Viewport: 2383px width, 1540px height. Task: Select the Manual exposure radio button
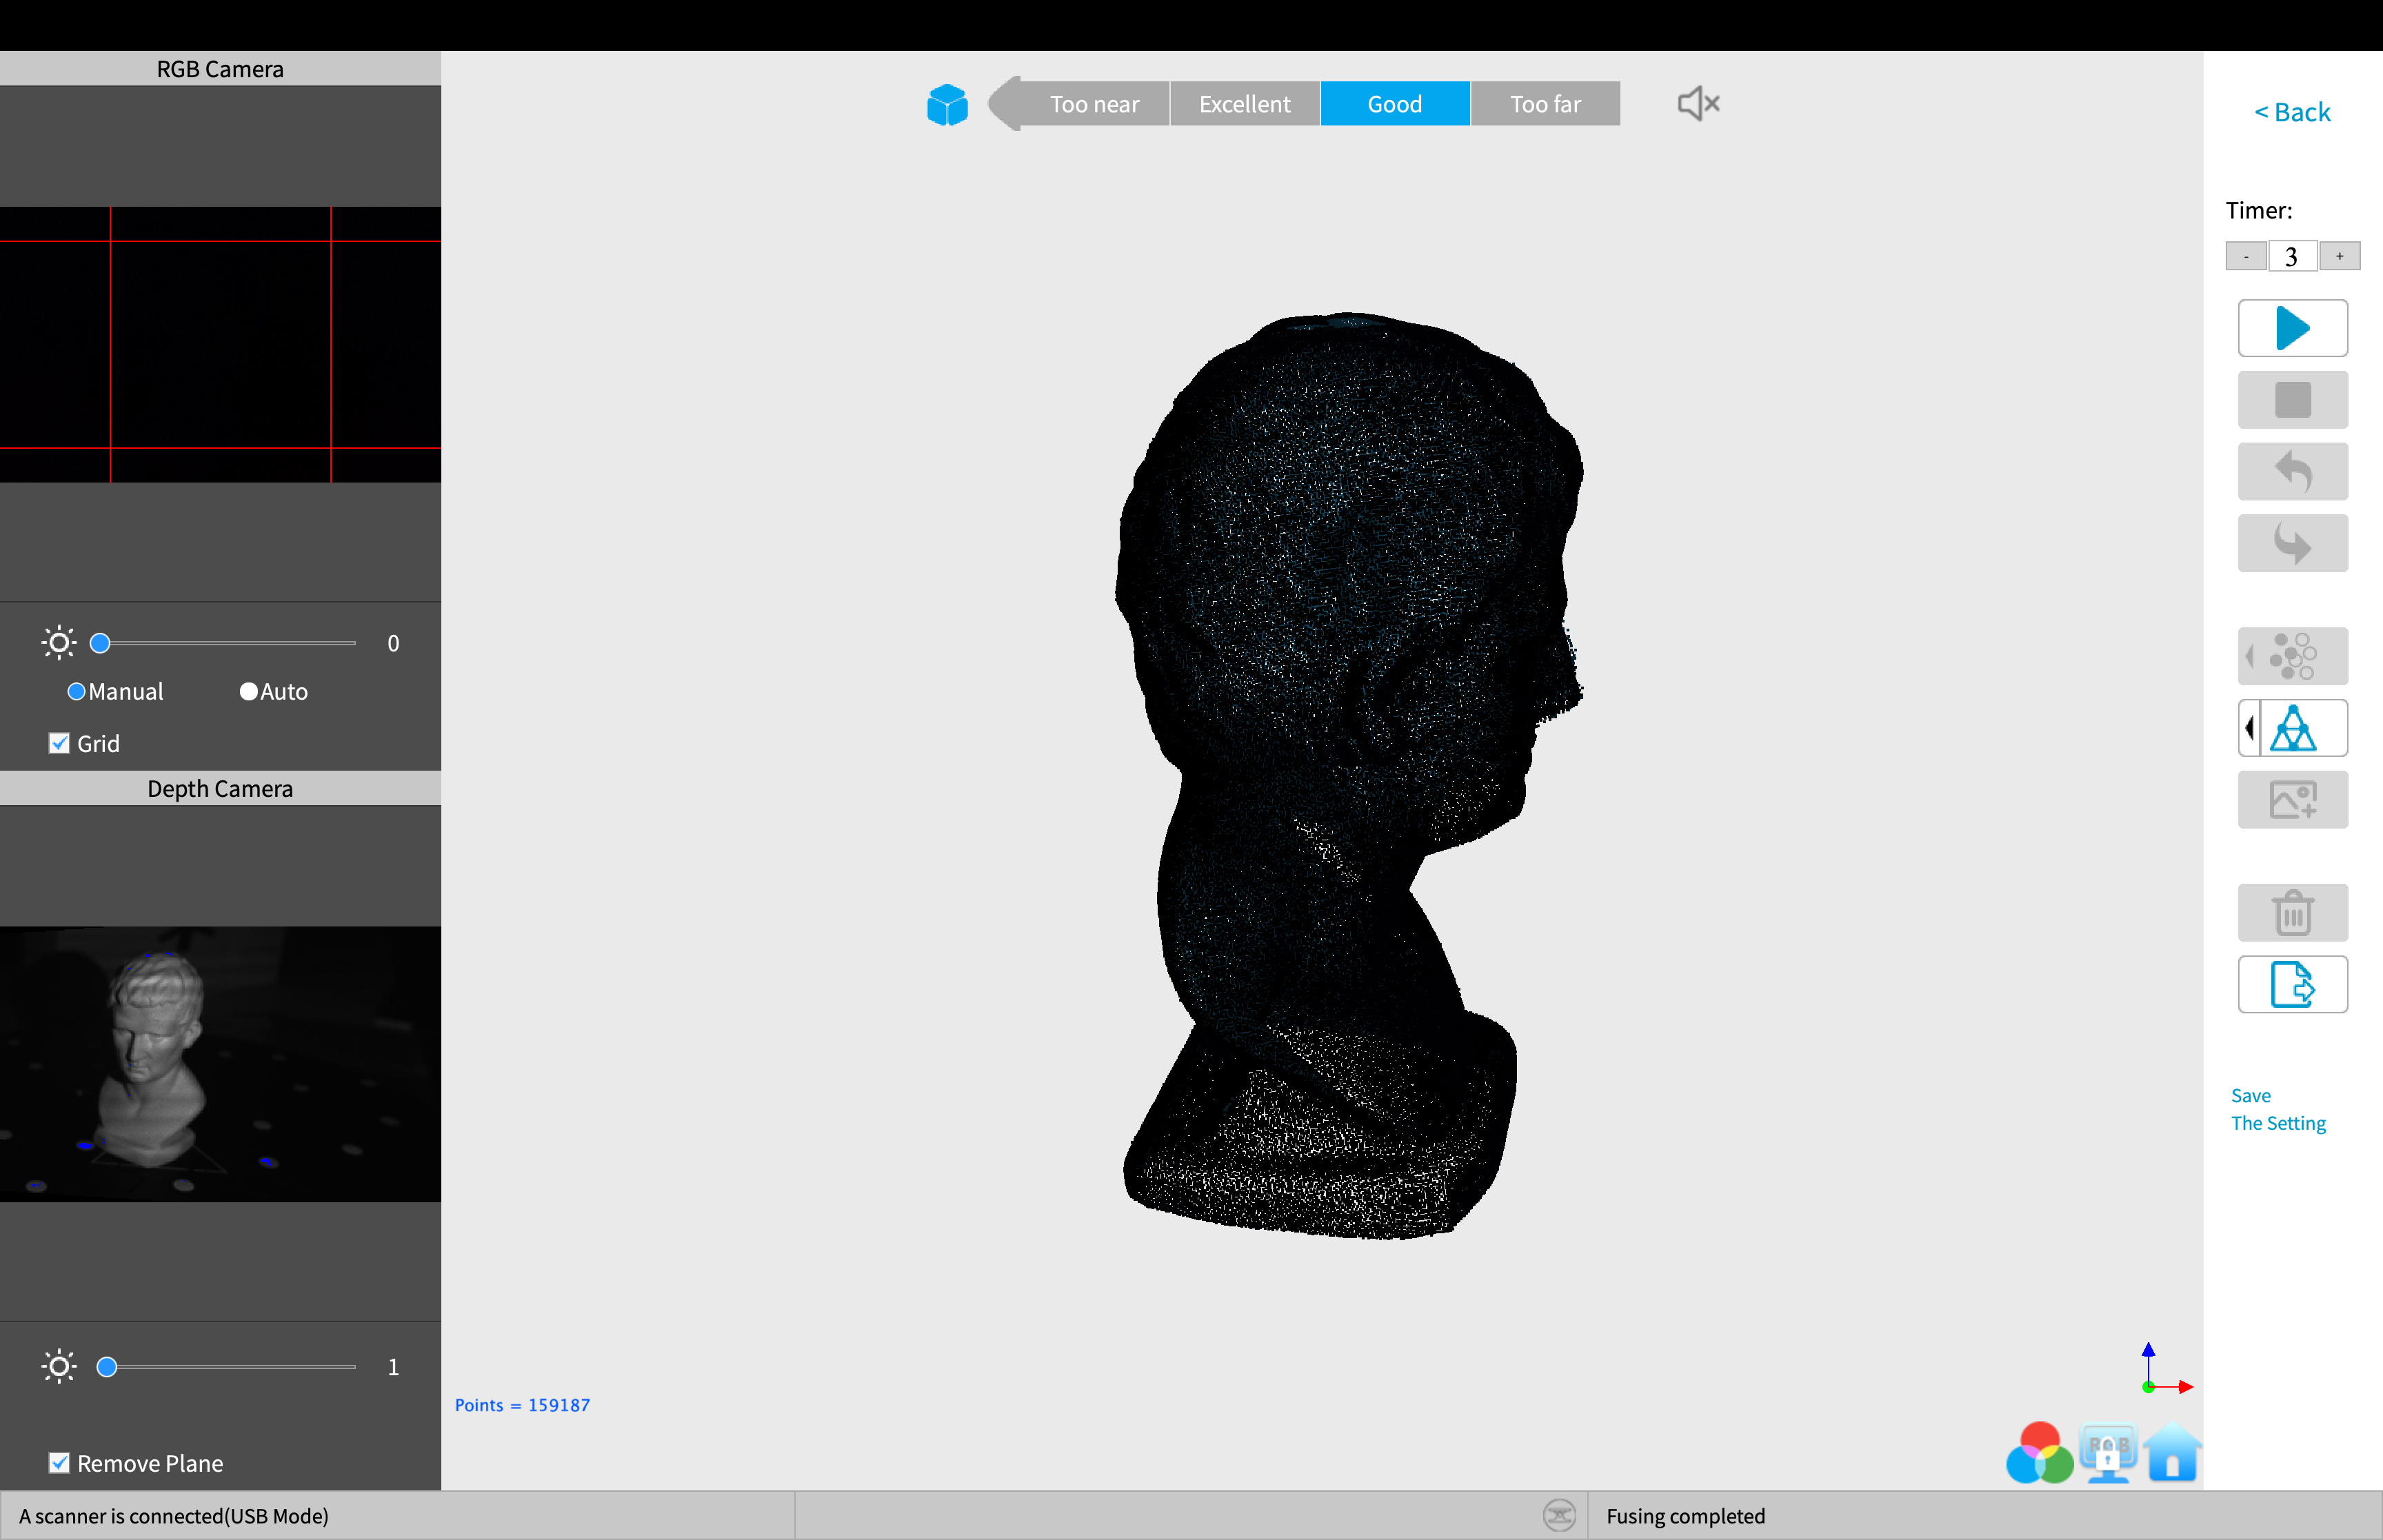coord(76,692)
